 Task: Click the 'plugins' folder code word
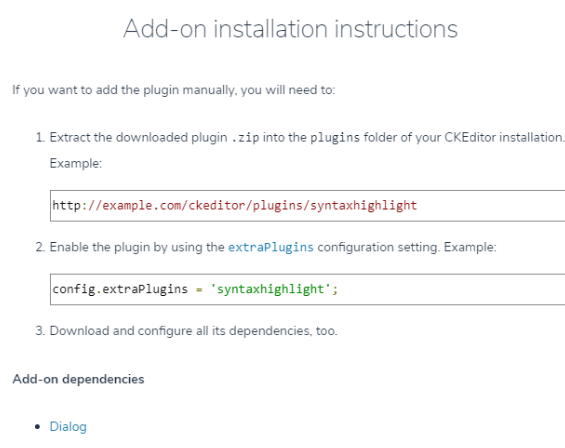coord(335,138)
